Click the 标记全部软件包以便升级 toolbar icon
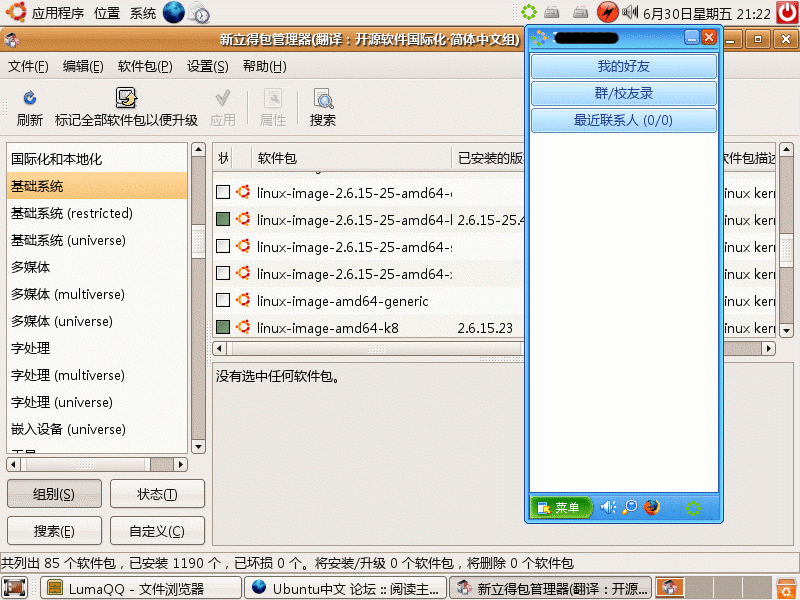The image size is (800, 600). pos(126,97)
